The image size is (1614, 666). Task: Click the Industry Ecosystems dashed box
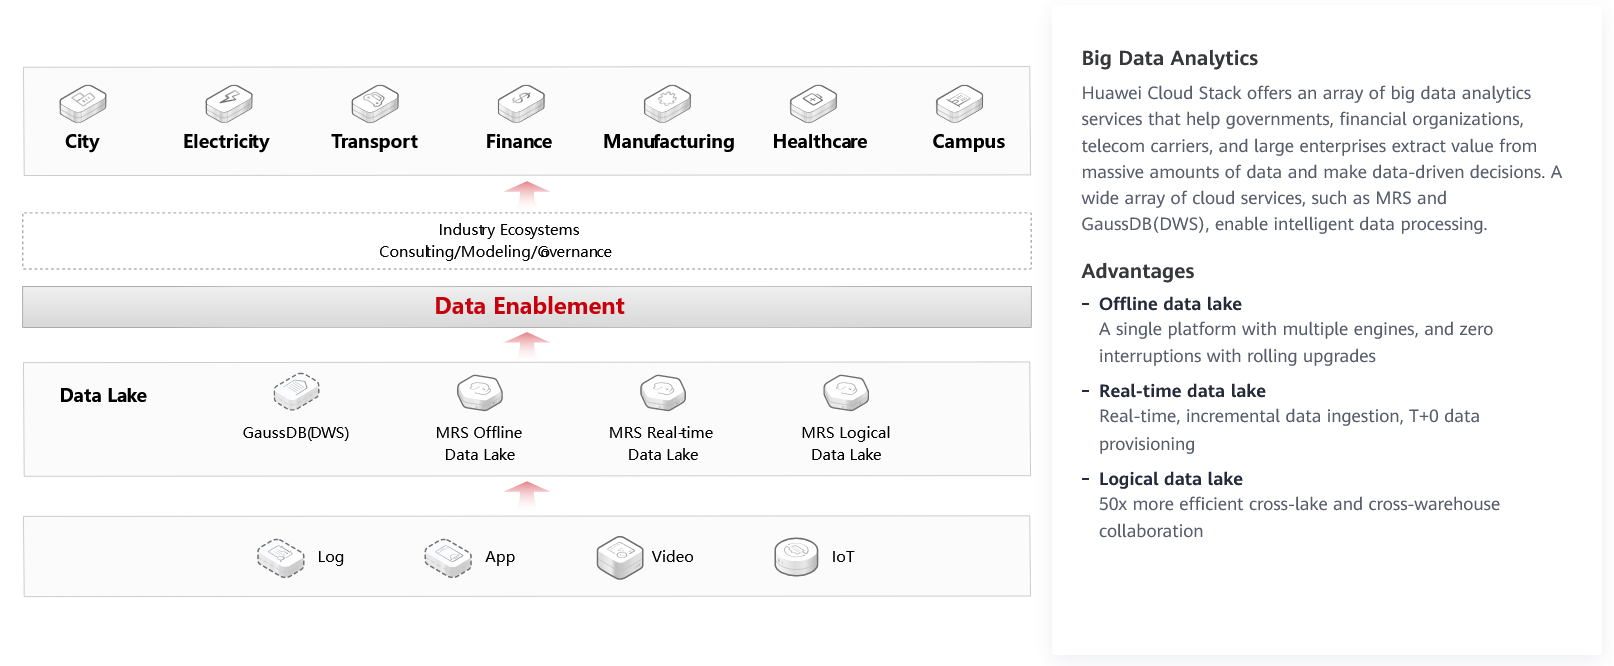coord(527,241)
